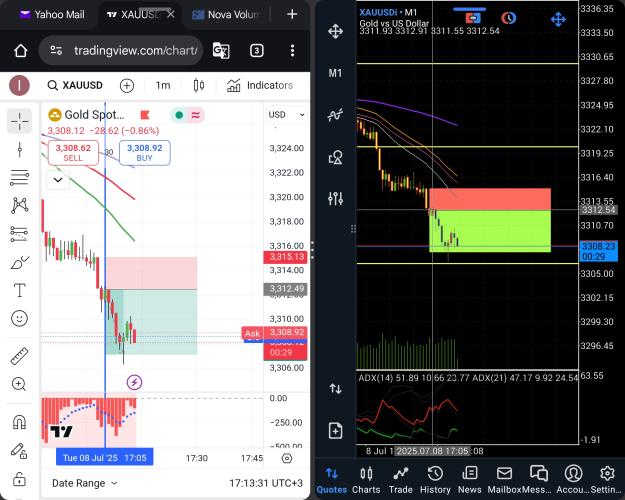This screenshot has height=500, width=625.
Task: Click the MT5 crosshair move icon in sidebar
Action: point(335,31)
